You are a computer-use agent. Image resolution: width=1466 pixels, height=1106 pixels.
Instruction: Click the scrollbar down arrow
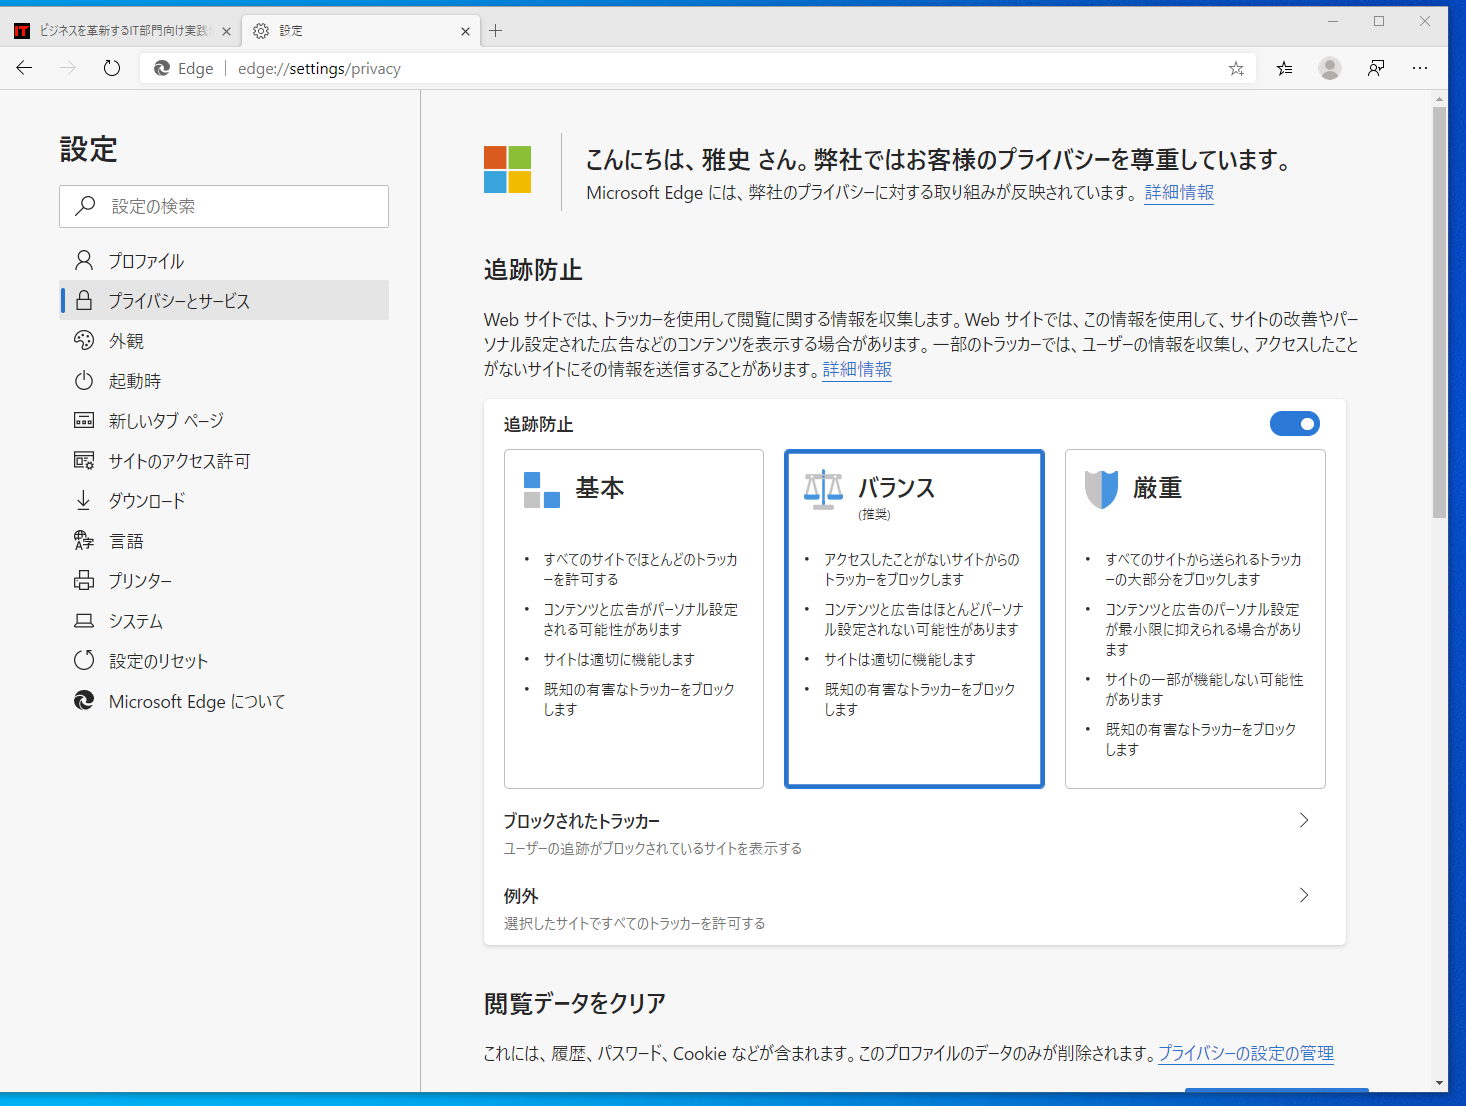pyautogui.click(x=1439, y=1083)
